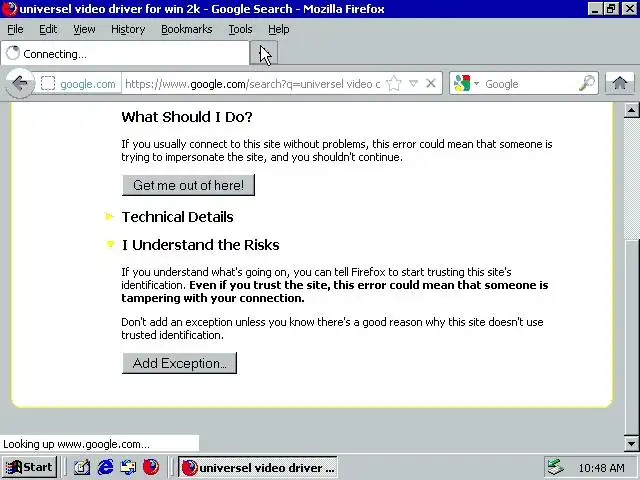Launch Internet Explorer from the quick launch bar

[x=105, y=467]
